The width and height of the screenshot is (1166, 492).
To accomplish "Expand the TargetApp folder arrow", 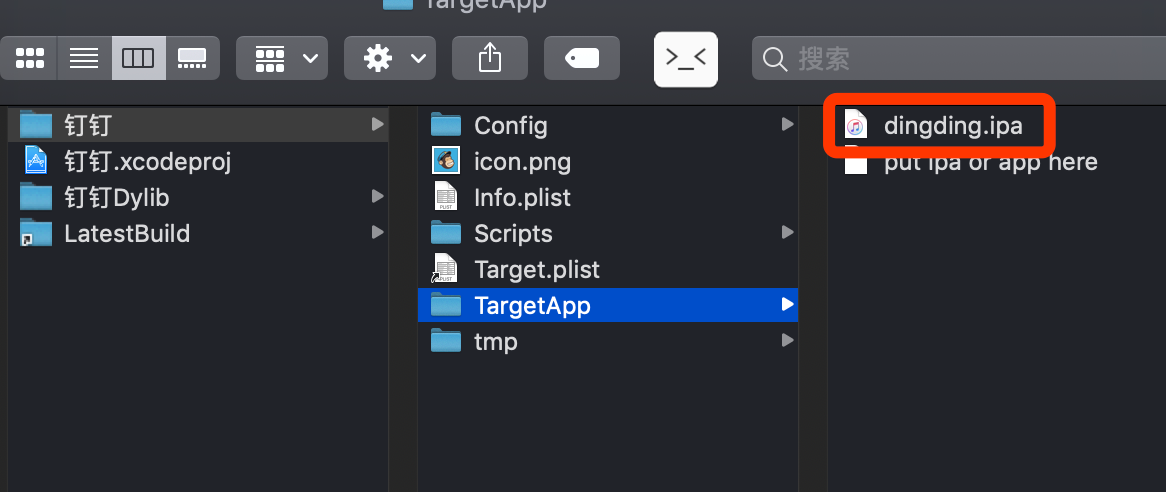I will click(787, 305).
